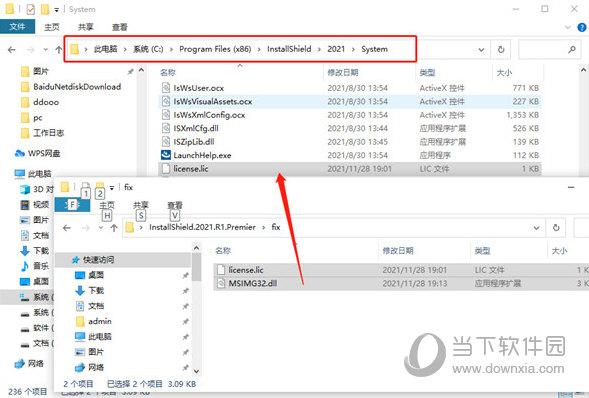Click sidebar scroll-down arrow in fix window

coord(196,371)
